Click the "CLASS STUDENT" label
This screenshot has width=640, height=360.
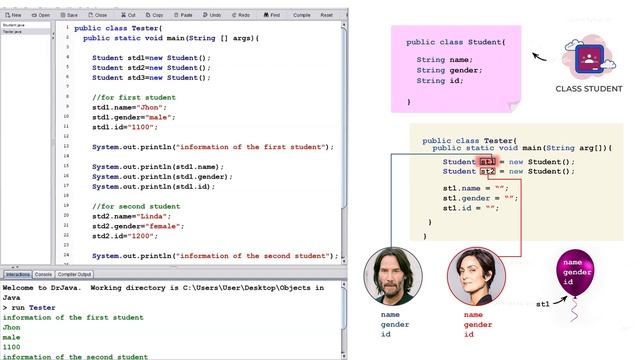tap(589, 89)
